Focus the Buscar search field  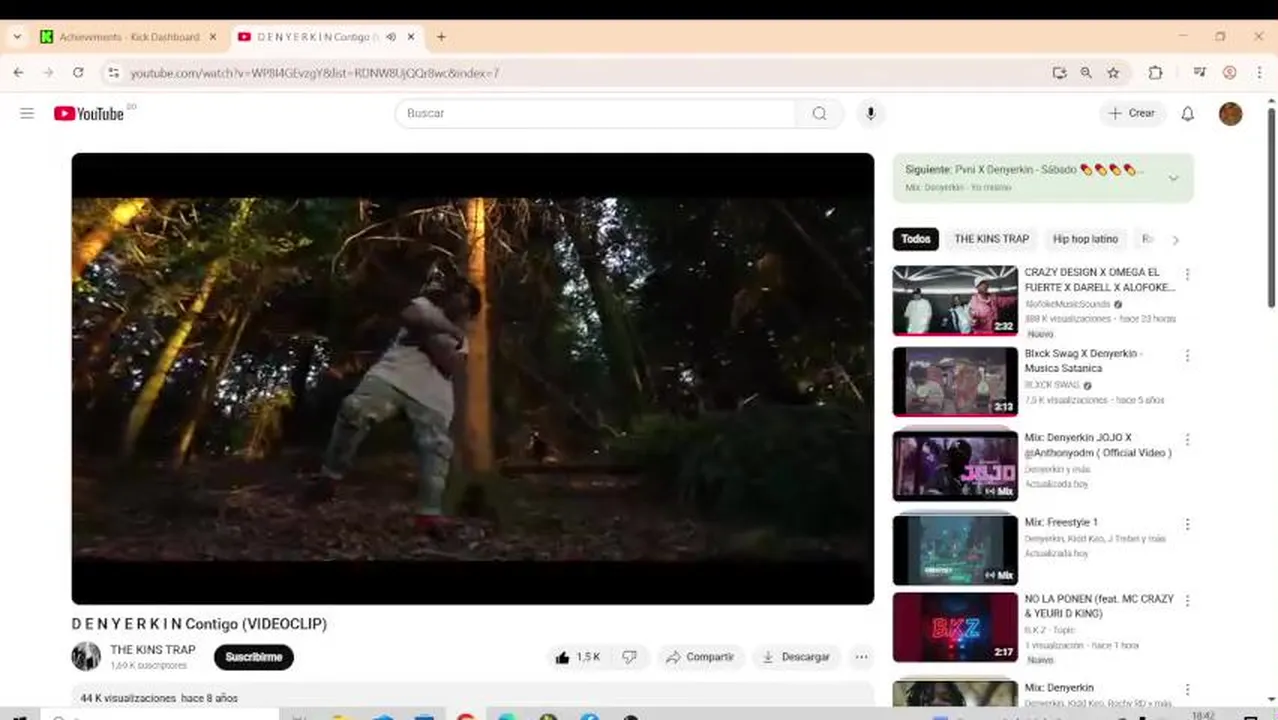(596, 113)
